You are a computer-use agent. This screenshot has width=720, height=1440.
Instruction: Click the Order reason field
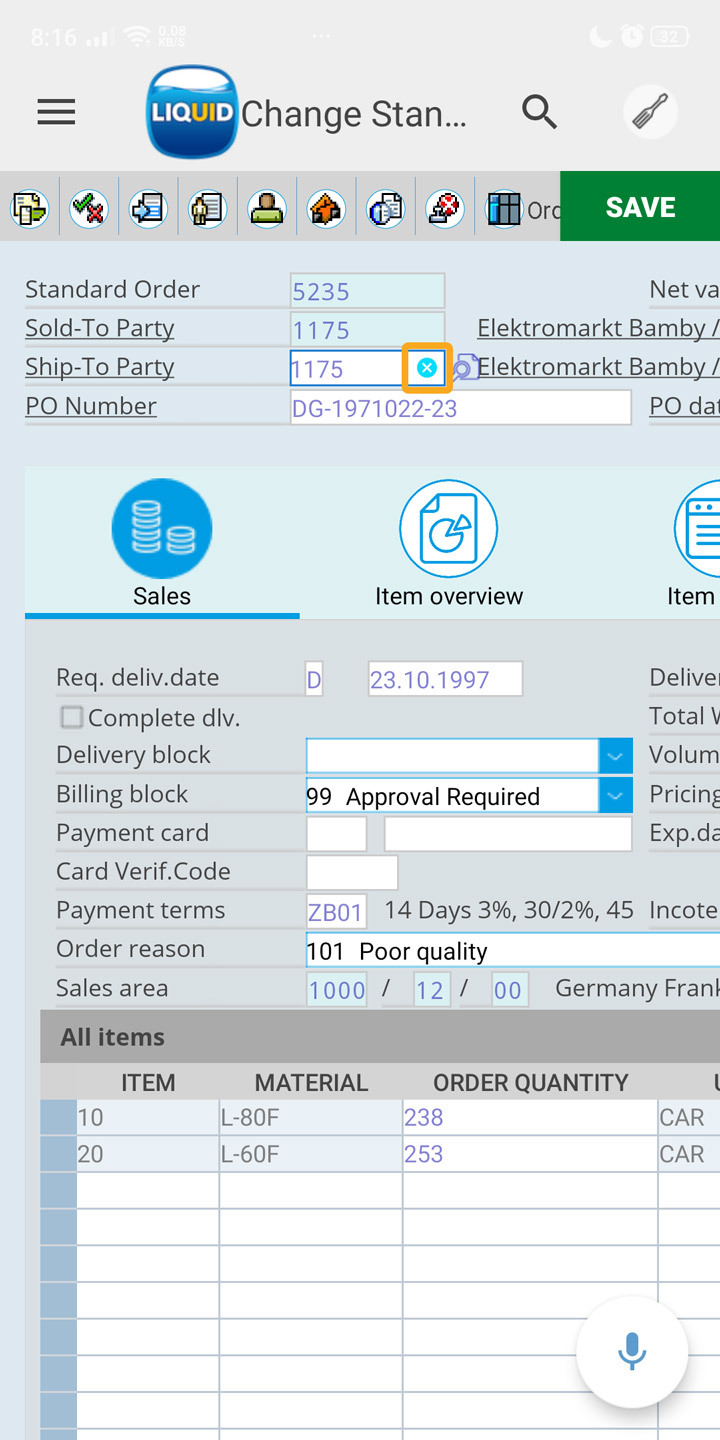point(510,950)
